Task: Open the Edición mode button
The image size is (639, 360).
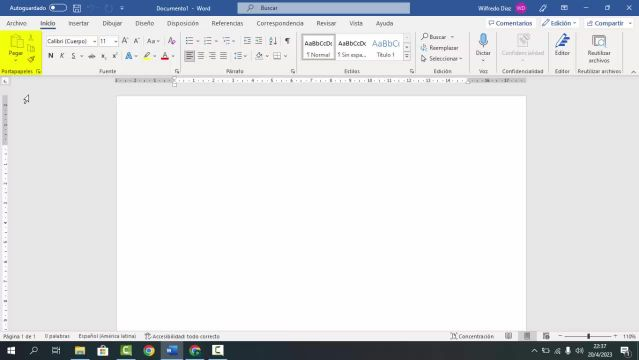Action: 559,23
